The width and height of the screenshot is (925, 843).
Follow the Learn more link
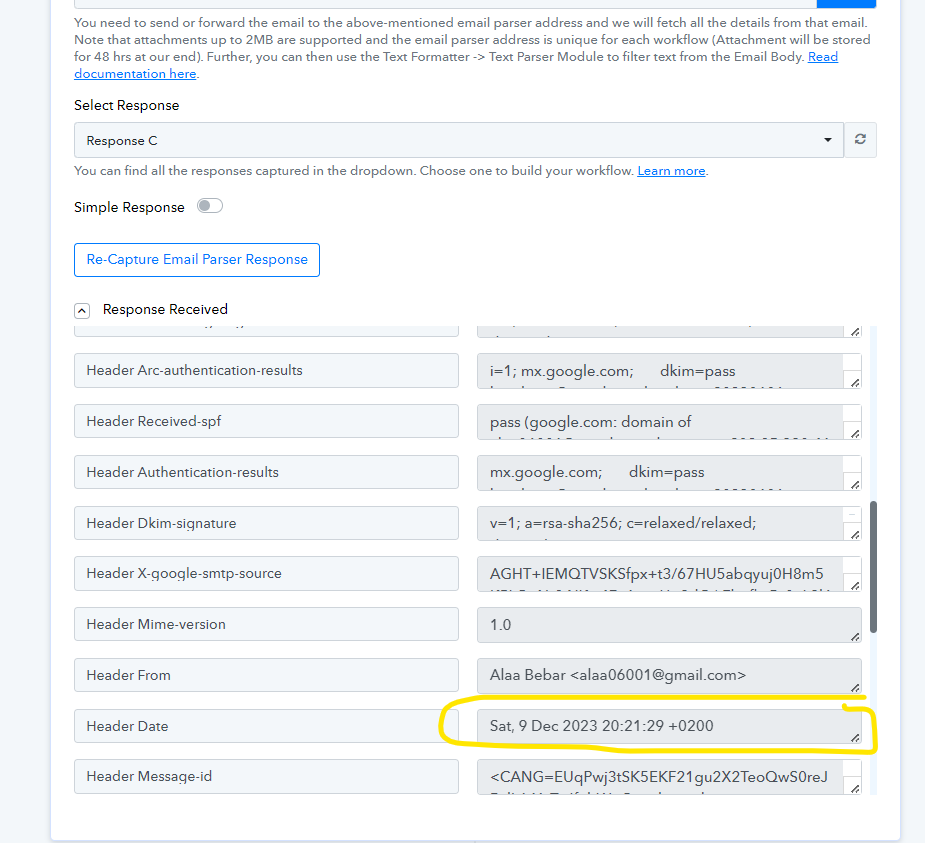(671, 170)
